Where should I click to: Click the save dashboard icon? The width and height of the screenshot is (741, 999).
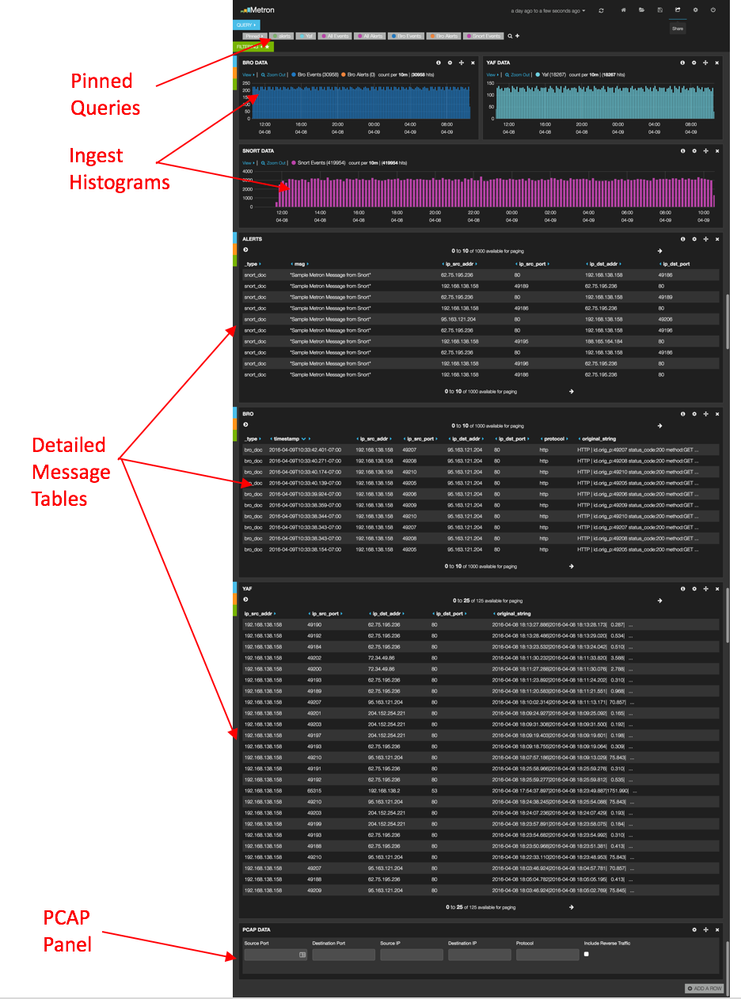(659, 10)
